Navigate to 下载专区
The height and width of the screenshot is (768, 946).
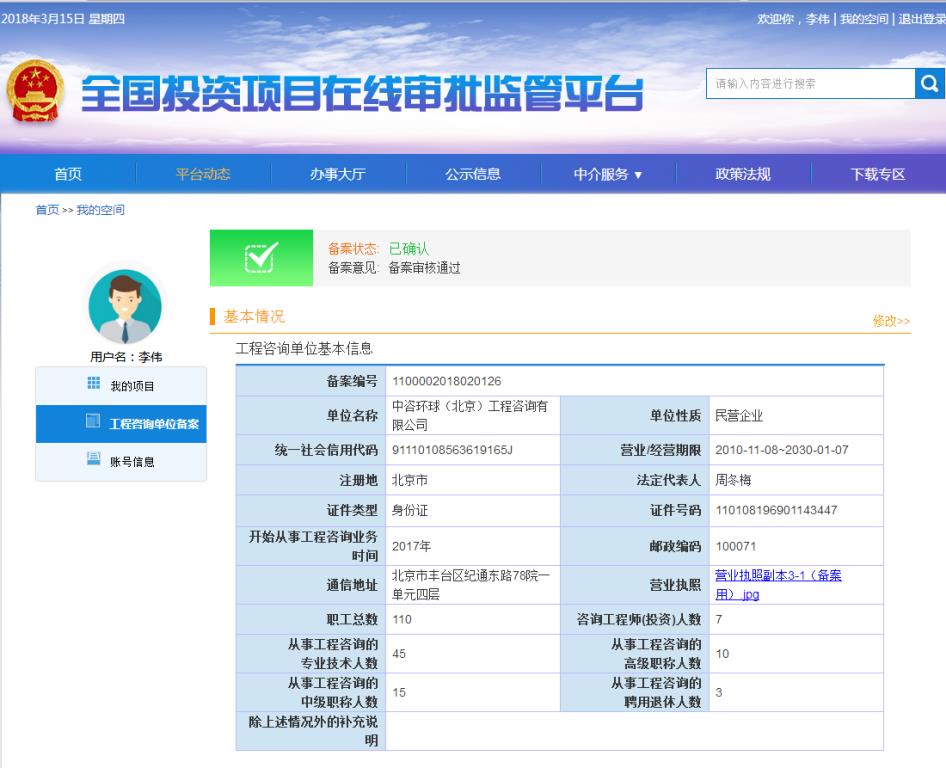[878, 175]
